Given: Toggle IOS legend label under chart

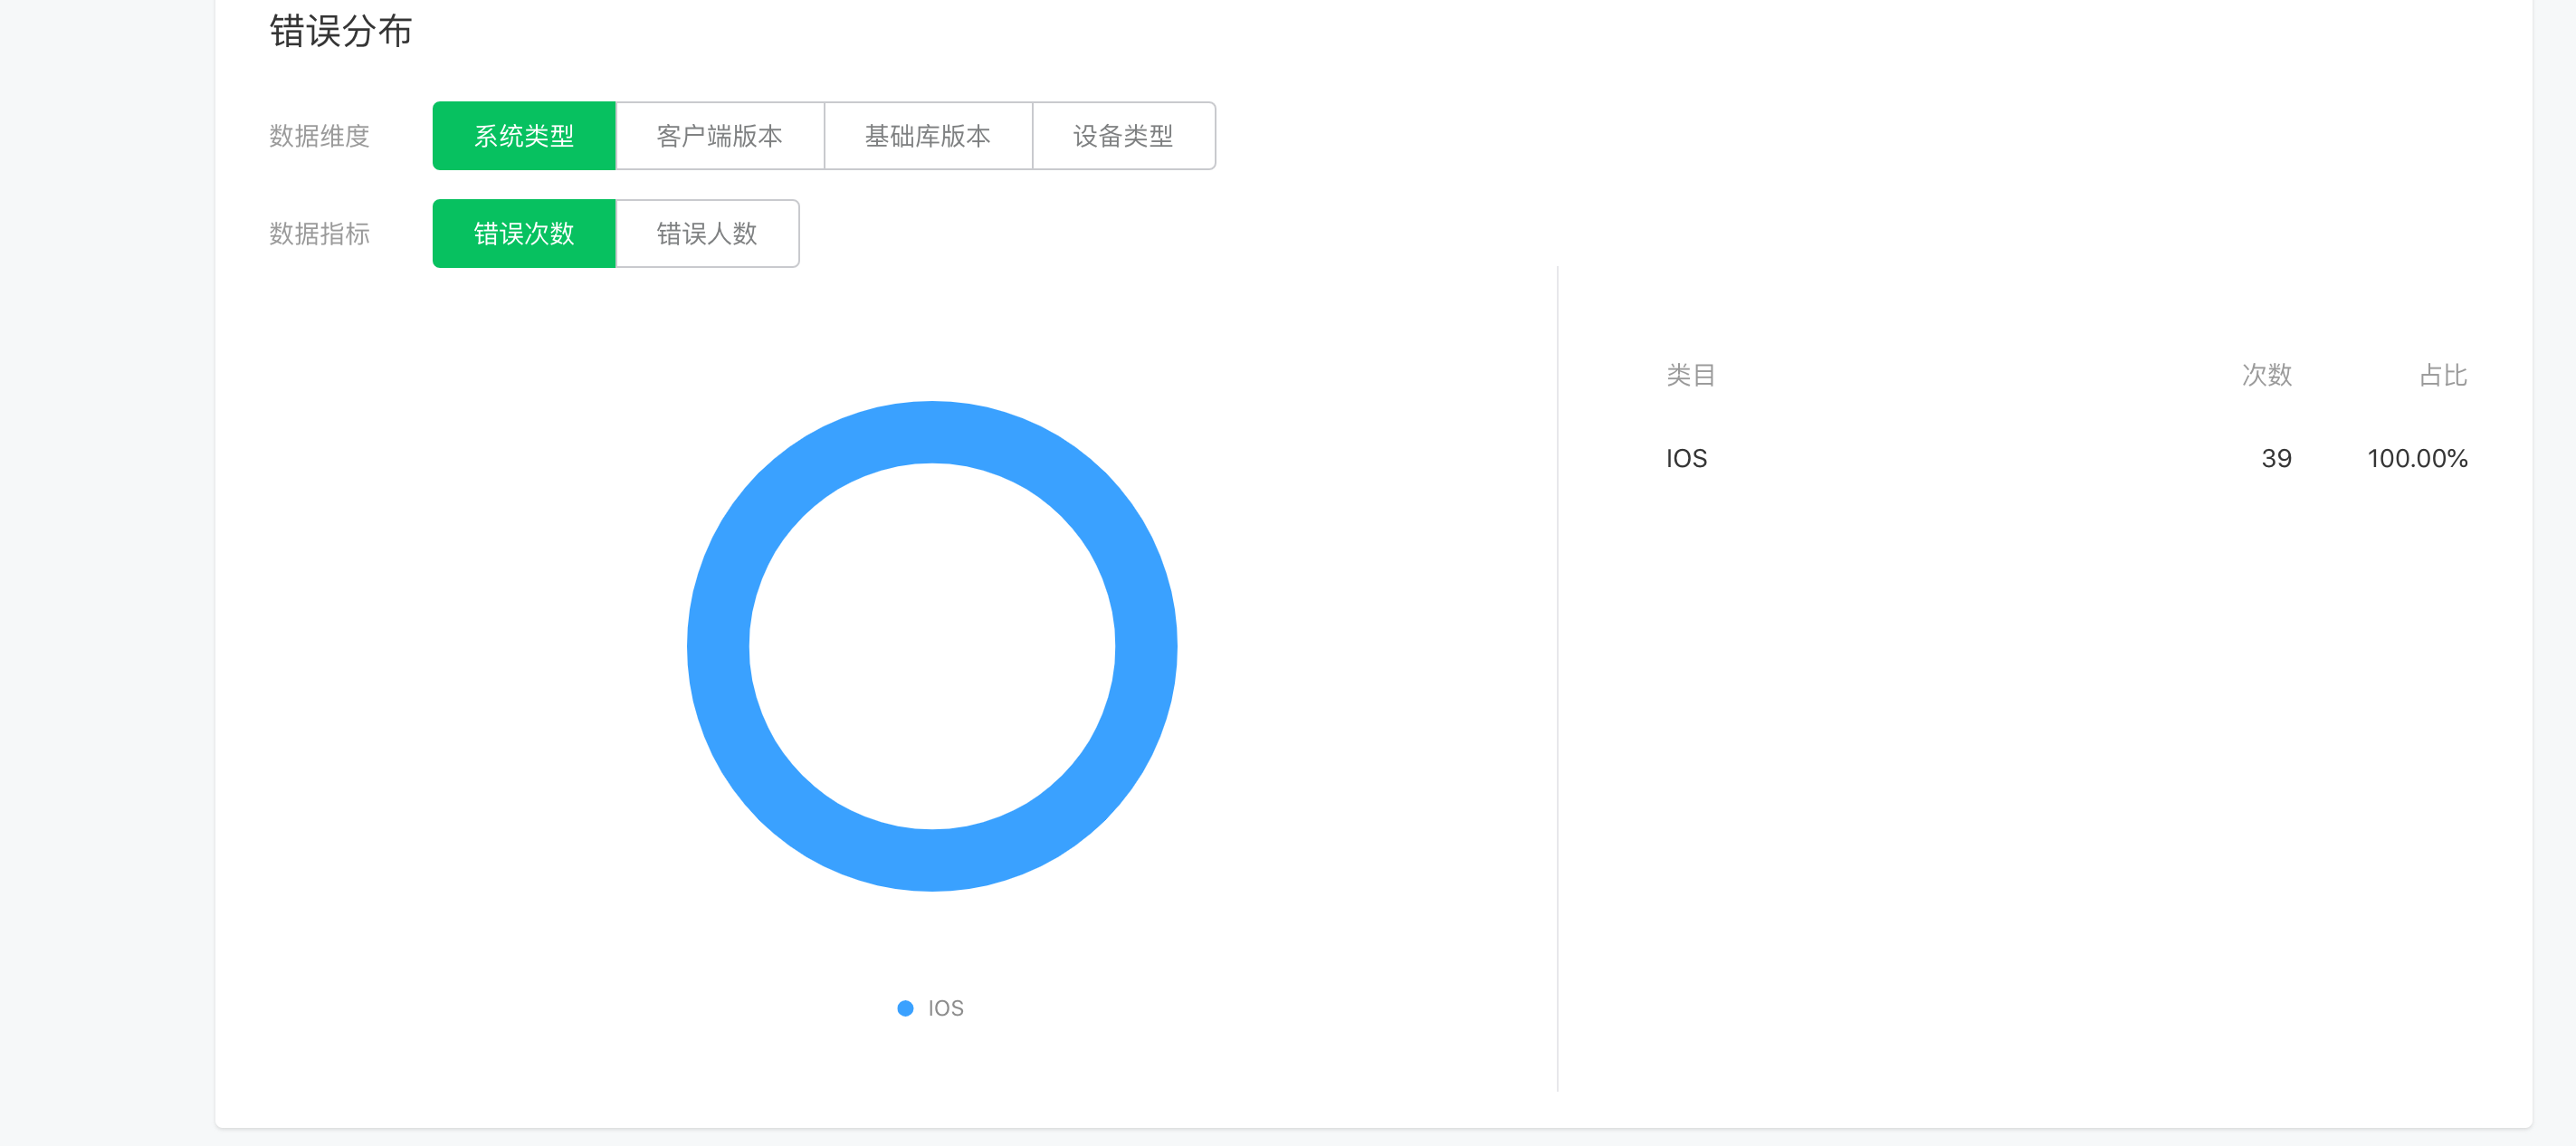Looking at the screenshot, I should [x=945, y=1008].
